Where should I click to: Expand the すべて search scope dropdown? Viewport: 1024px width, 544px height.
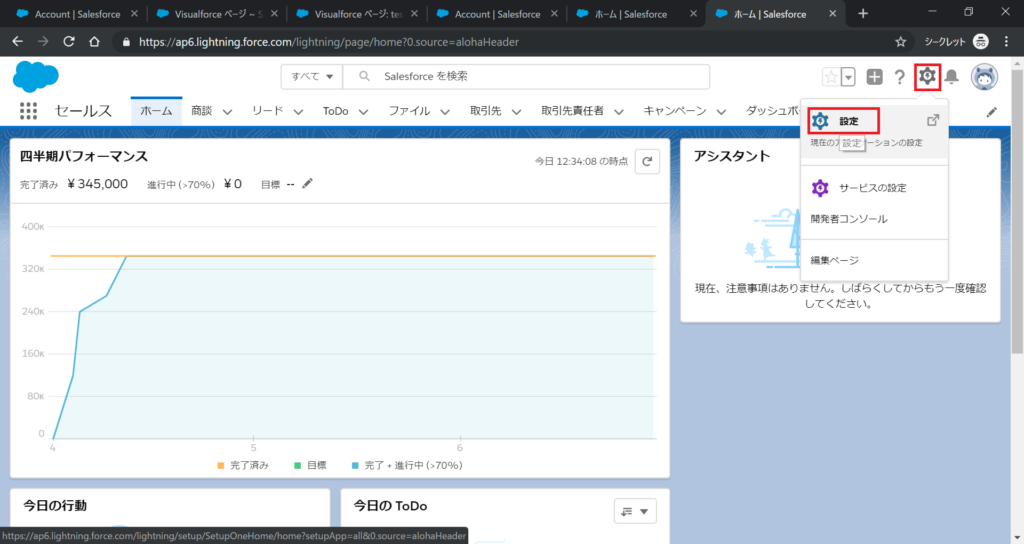[x=312, y=77]
